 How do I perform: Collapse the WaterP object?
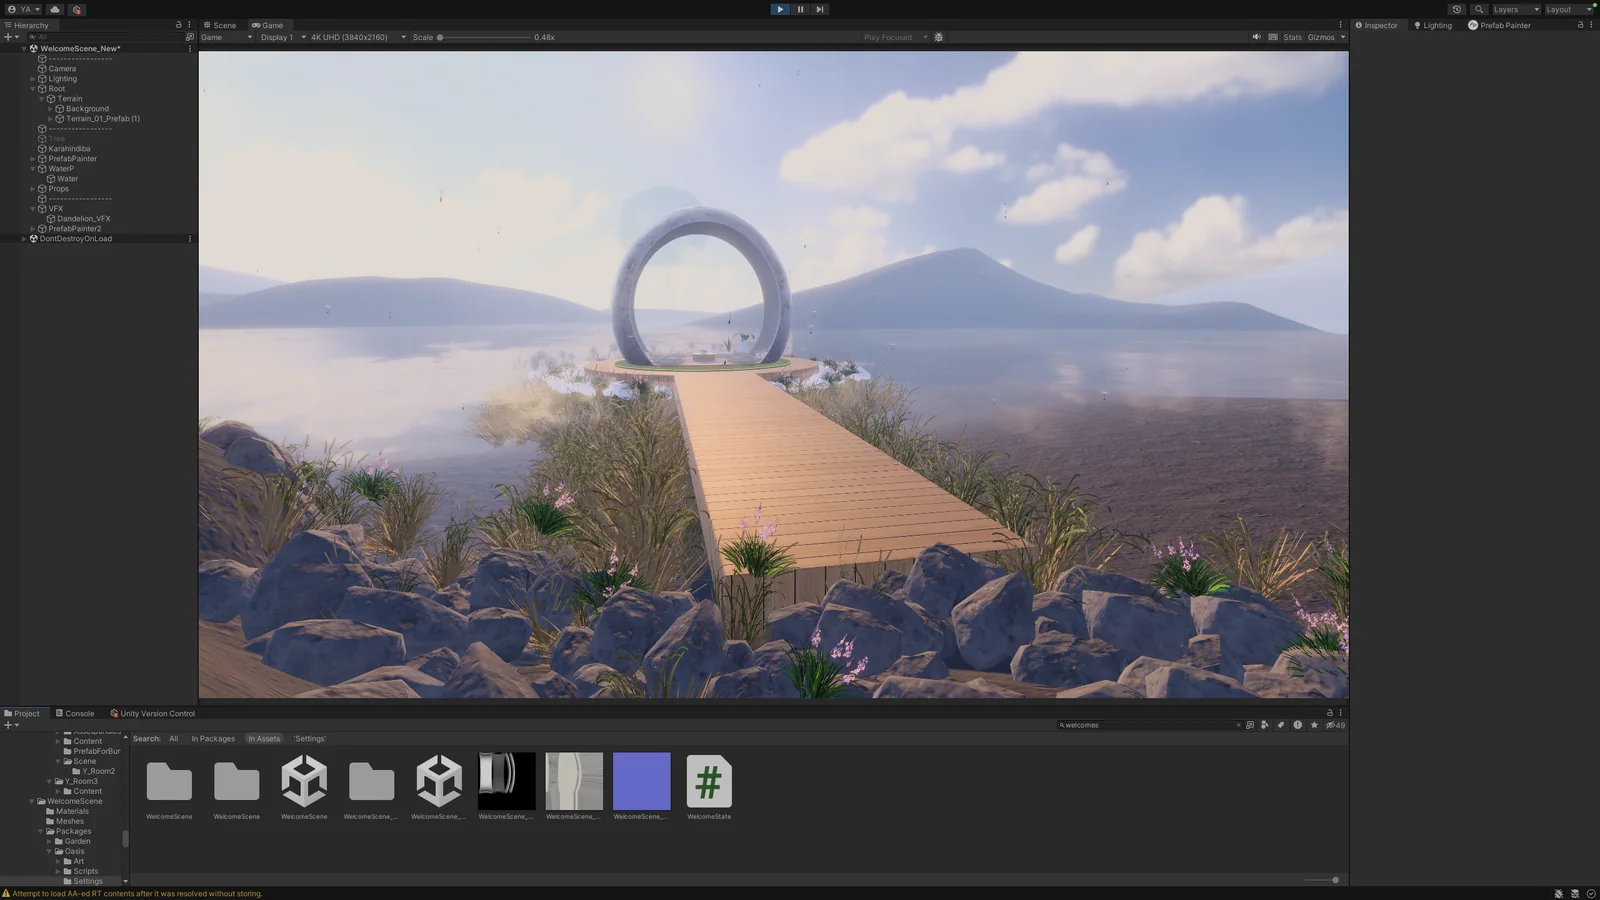(x=33, y=168)
